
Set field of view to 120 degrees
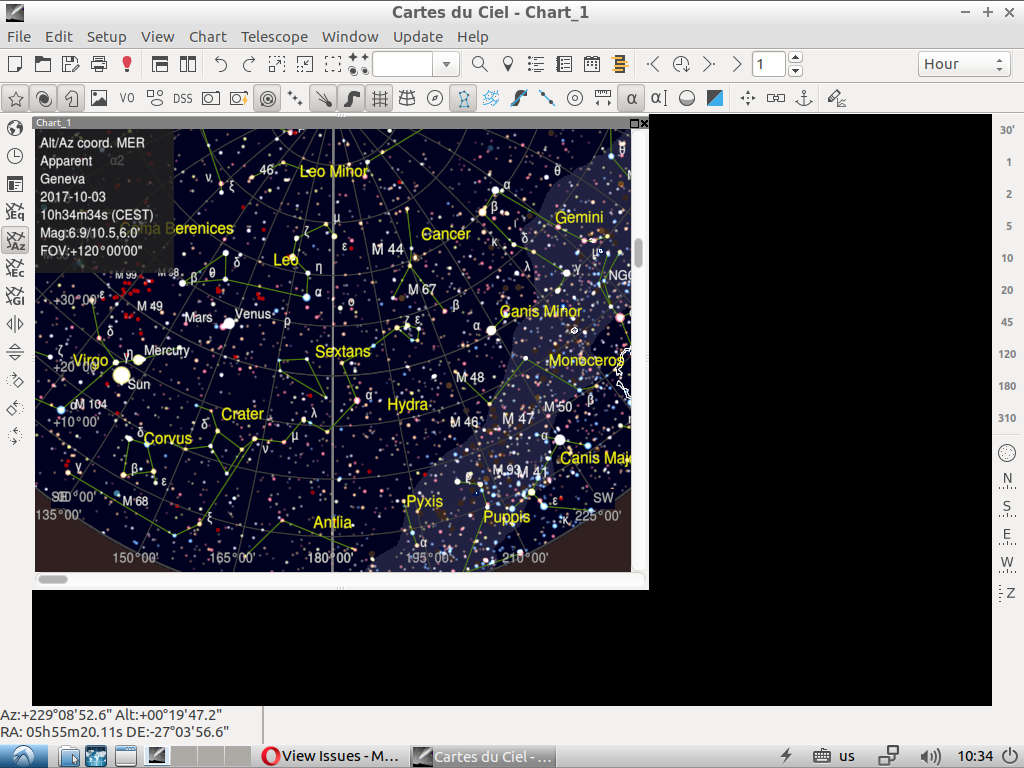tap(1007, 354)
